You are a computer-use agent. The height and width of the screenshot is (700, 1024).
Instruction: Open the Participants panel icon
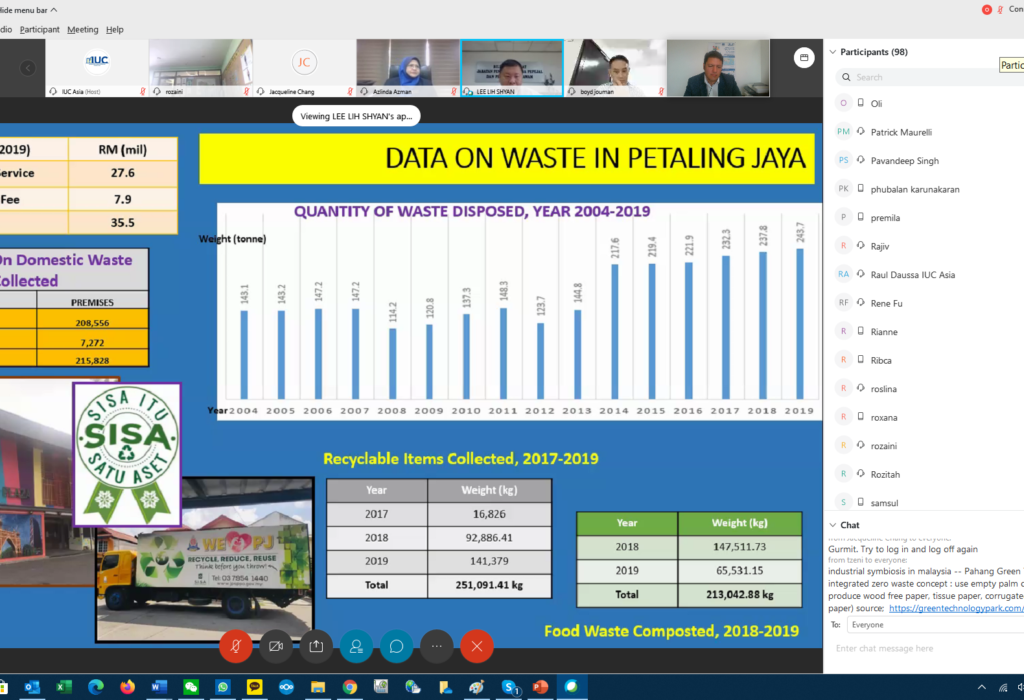point(356,646)
